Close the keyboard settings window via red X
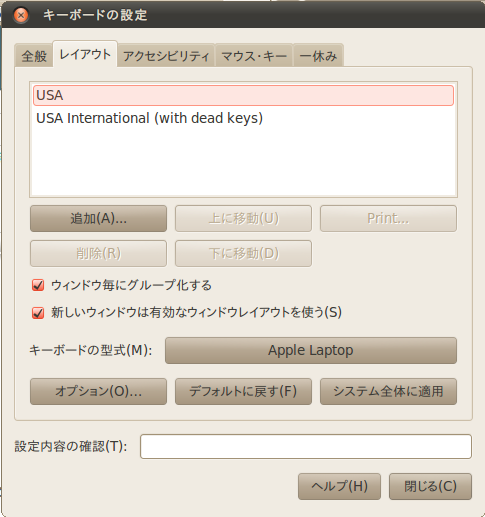 click(21, 15)
